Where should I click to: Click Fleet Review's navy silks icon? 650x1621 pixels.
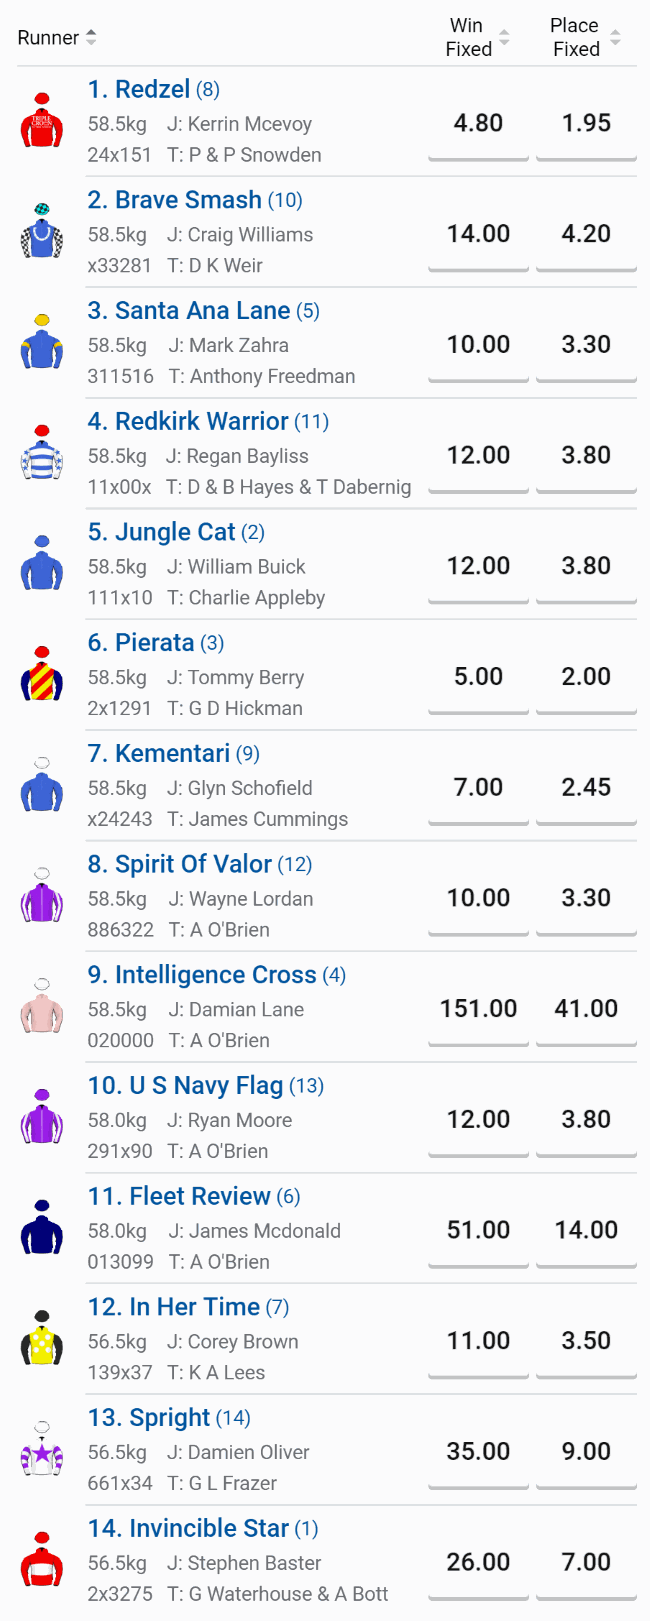(42, 1228)
